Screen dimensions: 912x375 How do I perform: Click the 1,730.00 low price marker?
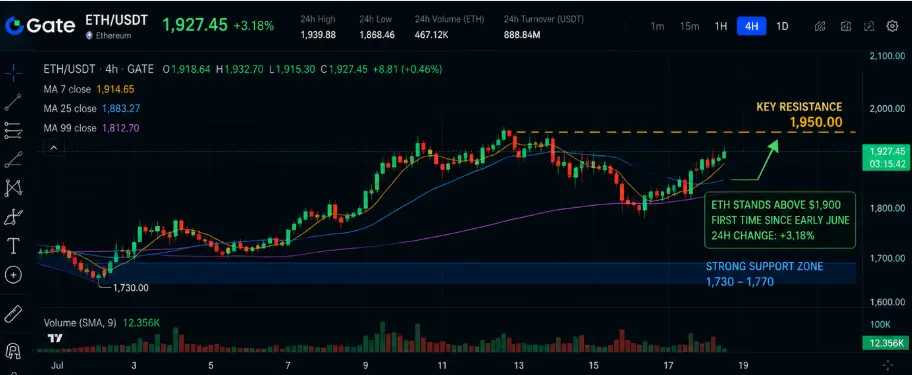[131, 288]
